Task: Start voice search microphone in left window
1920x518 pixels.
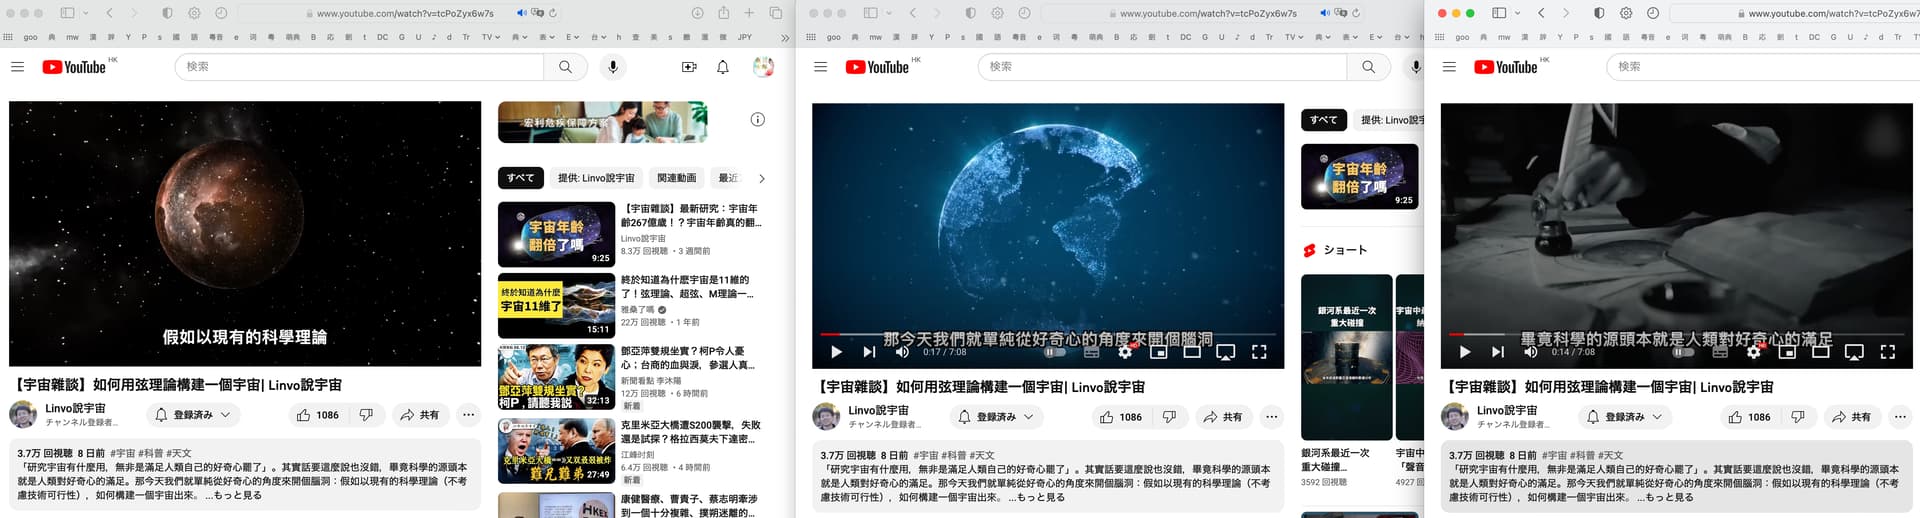Action: 613,67
